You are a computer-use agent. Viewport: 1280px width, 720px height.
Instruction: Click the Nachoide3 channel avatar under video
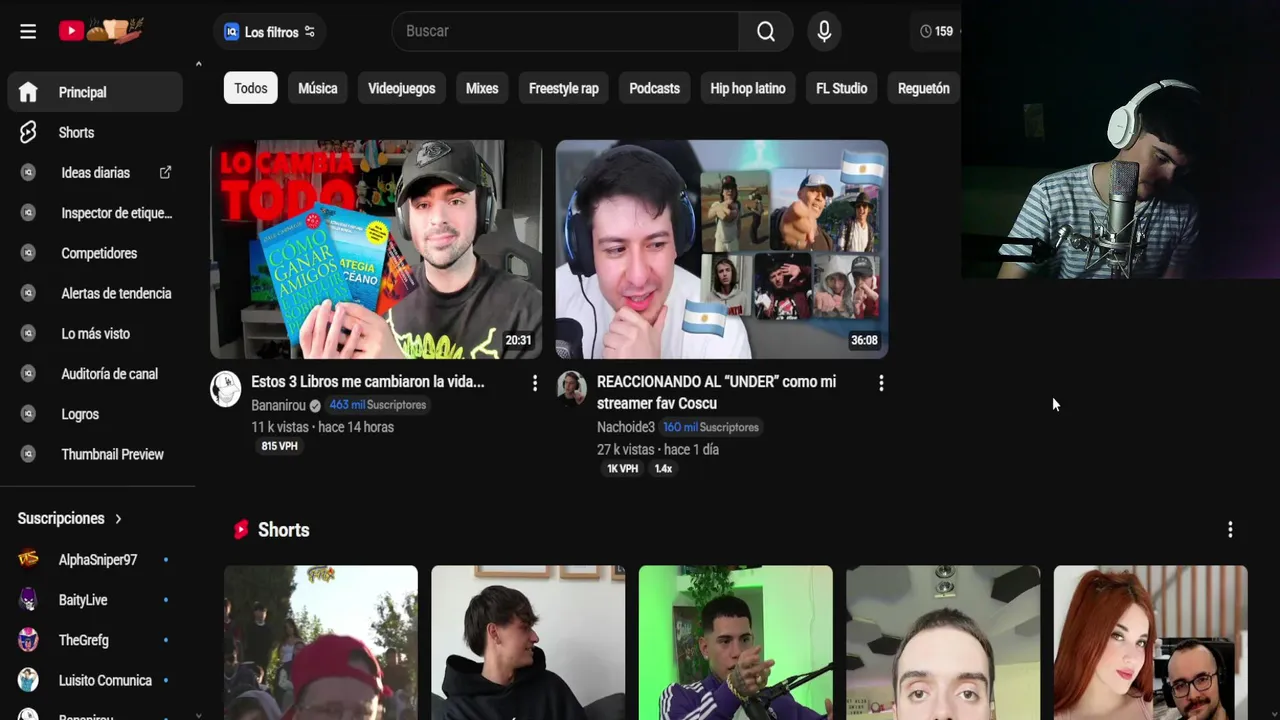coord(572,389)
